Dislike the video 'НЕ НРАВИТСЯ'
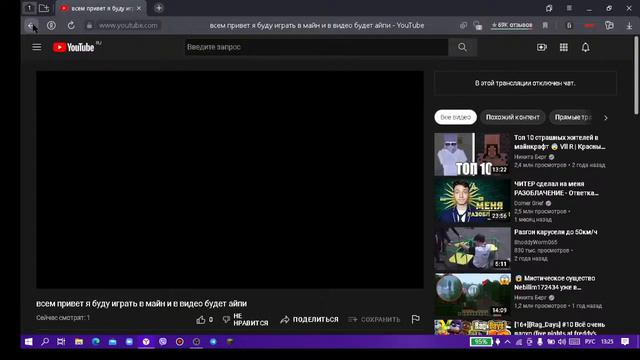640x360 pixels. pos(245,320)
